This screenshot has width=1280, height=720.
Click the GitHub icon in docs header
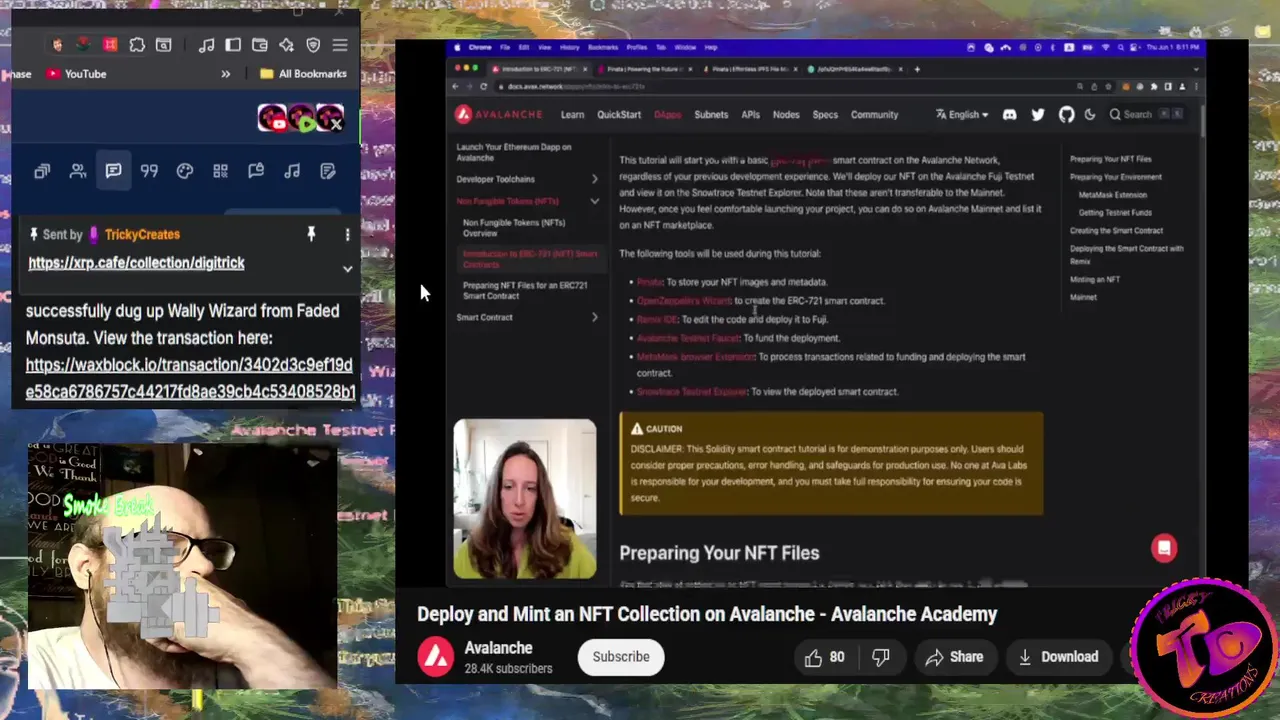pos(1066,115)
